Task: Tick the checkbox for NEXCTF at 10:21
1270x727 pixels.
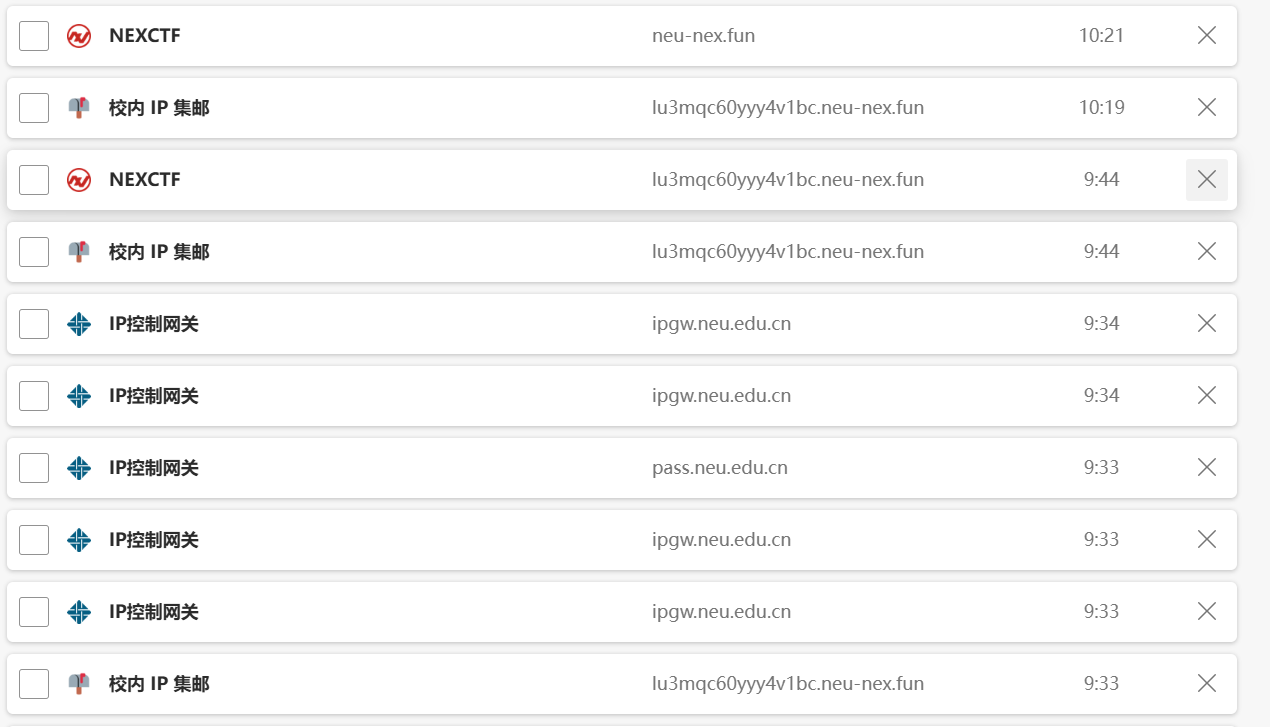Action: [x=34, y=36]
